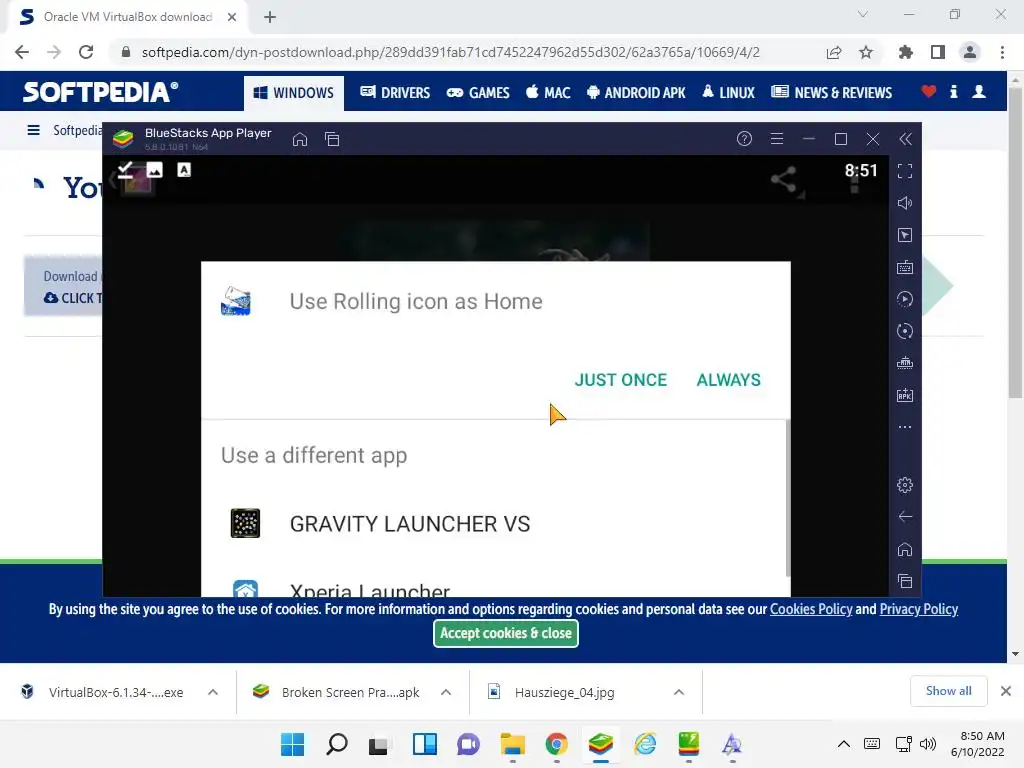
Task: Collapse BlueStacks sidebar with double-chevron icon
Action: [x=905, y=138]
